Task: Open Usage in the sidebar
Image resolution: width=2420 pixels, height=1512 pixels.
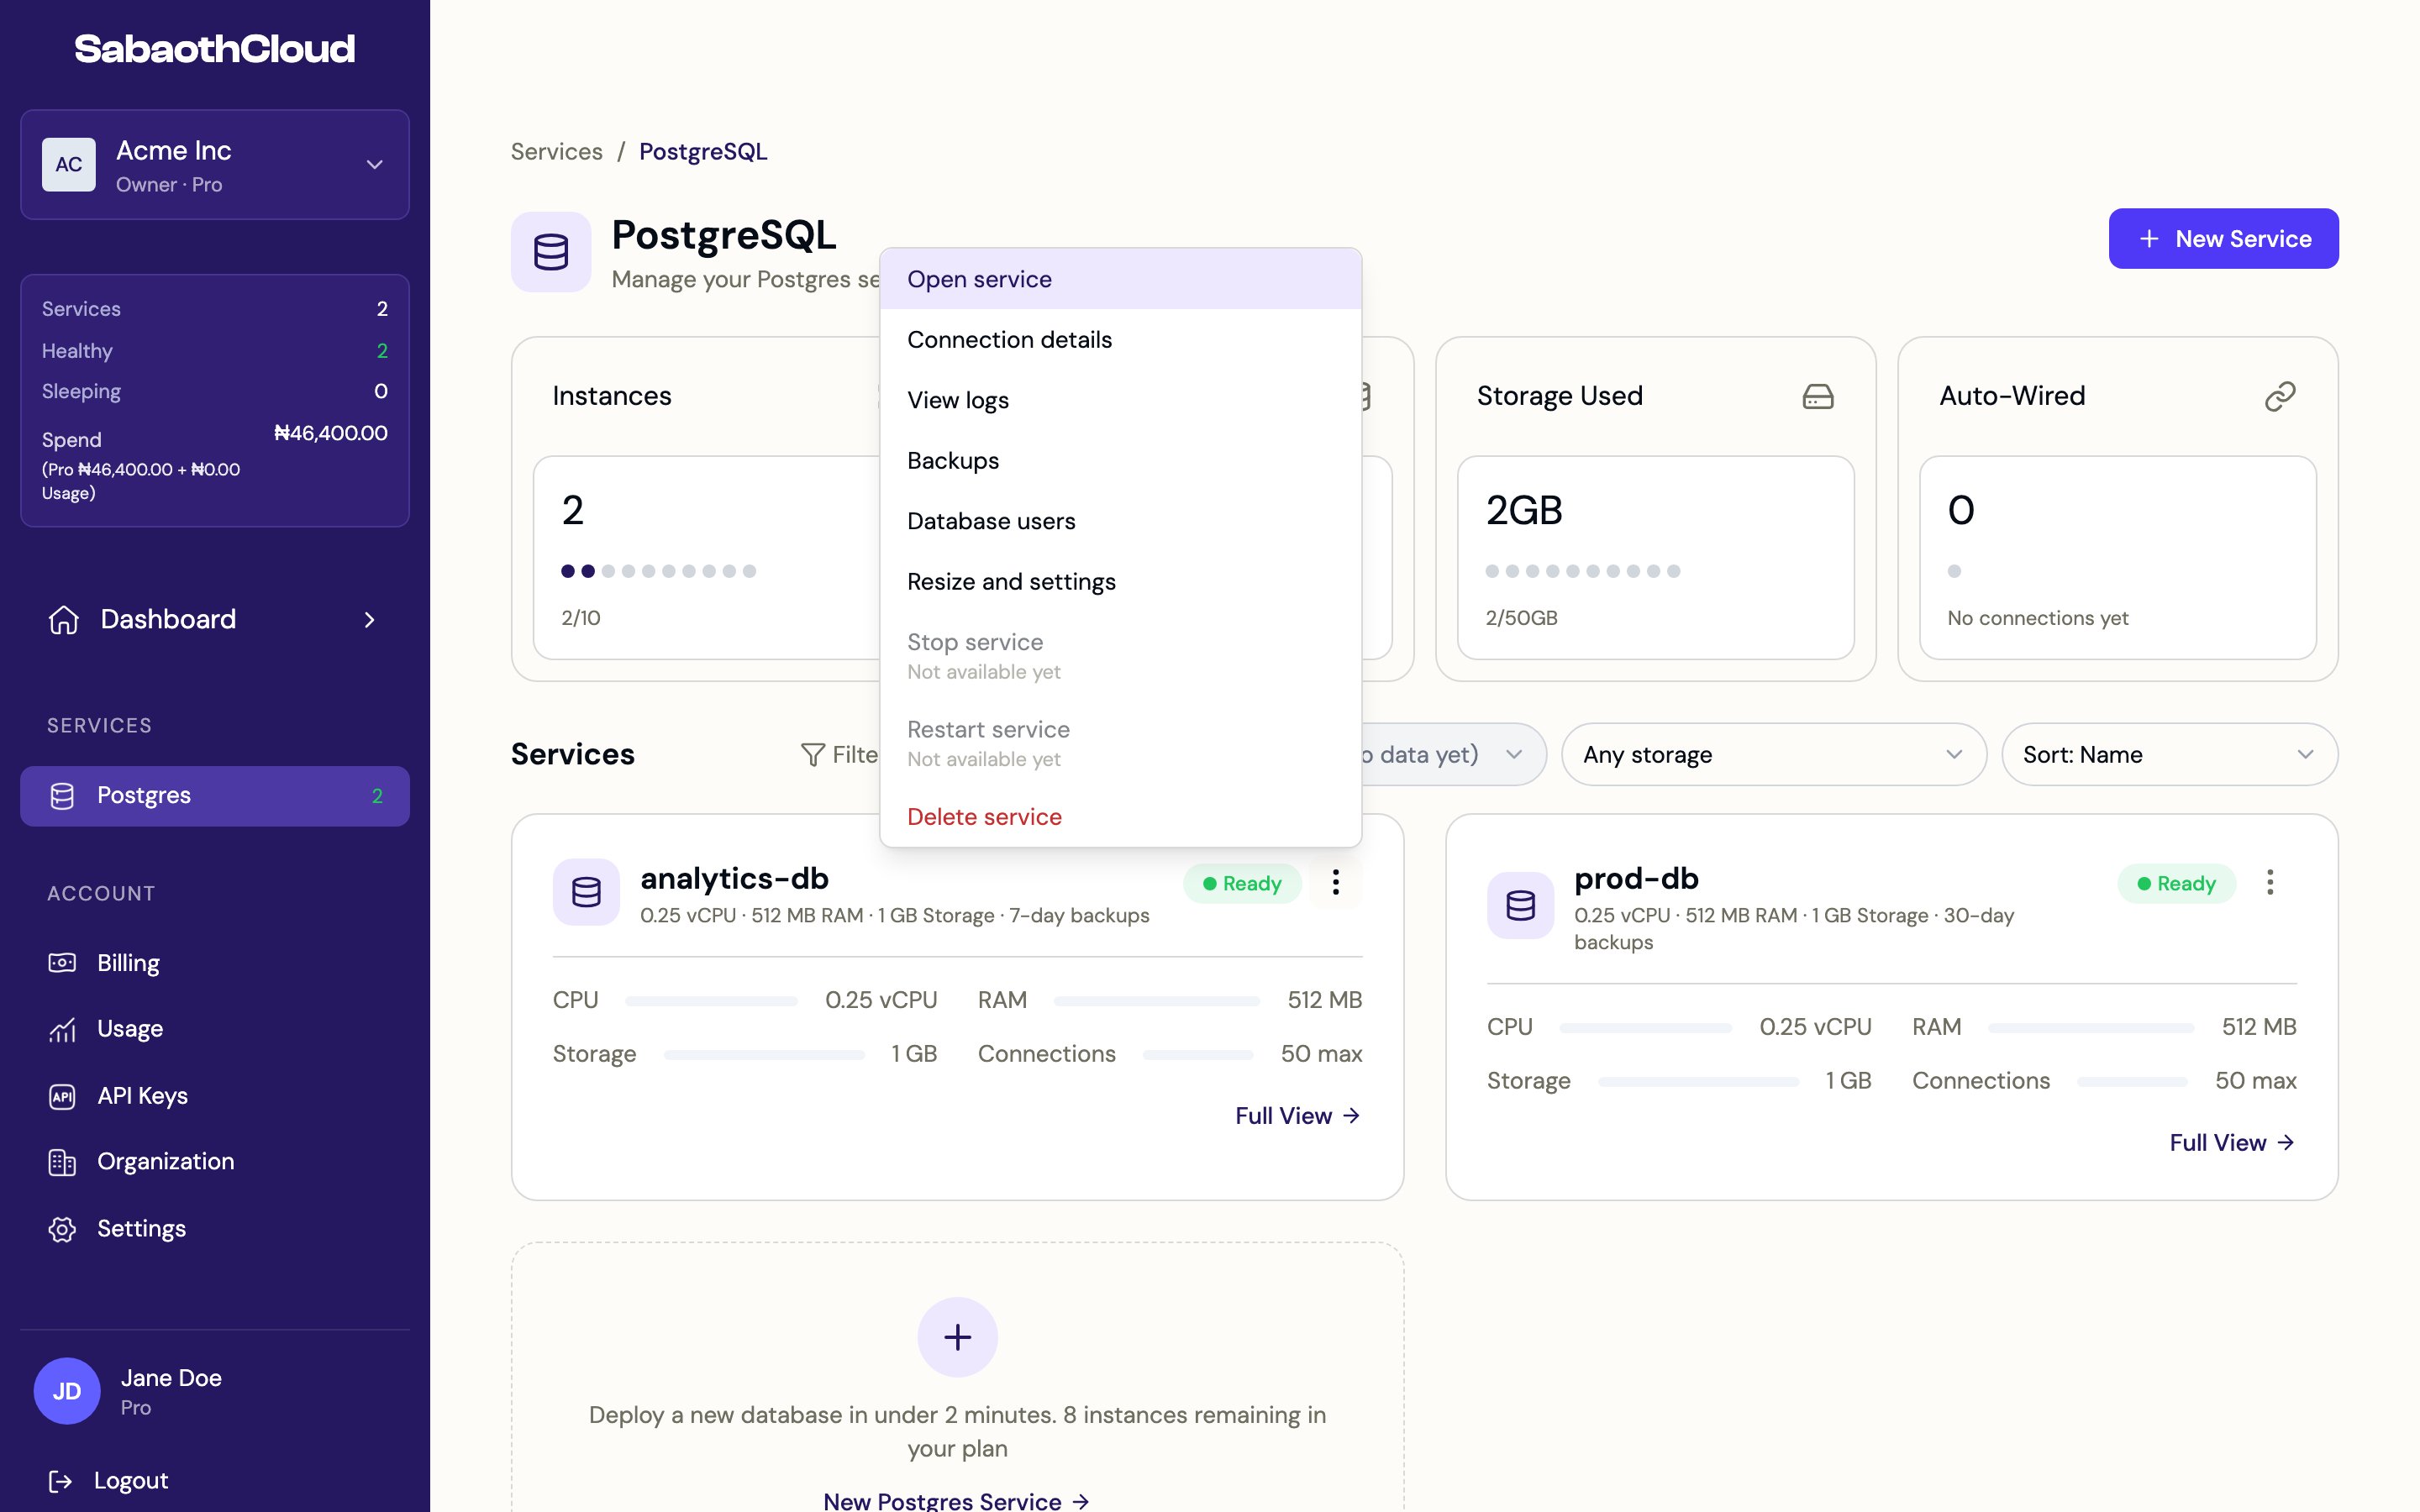Action: click(x=215, y=1029)
